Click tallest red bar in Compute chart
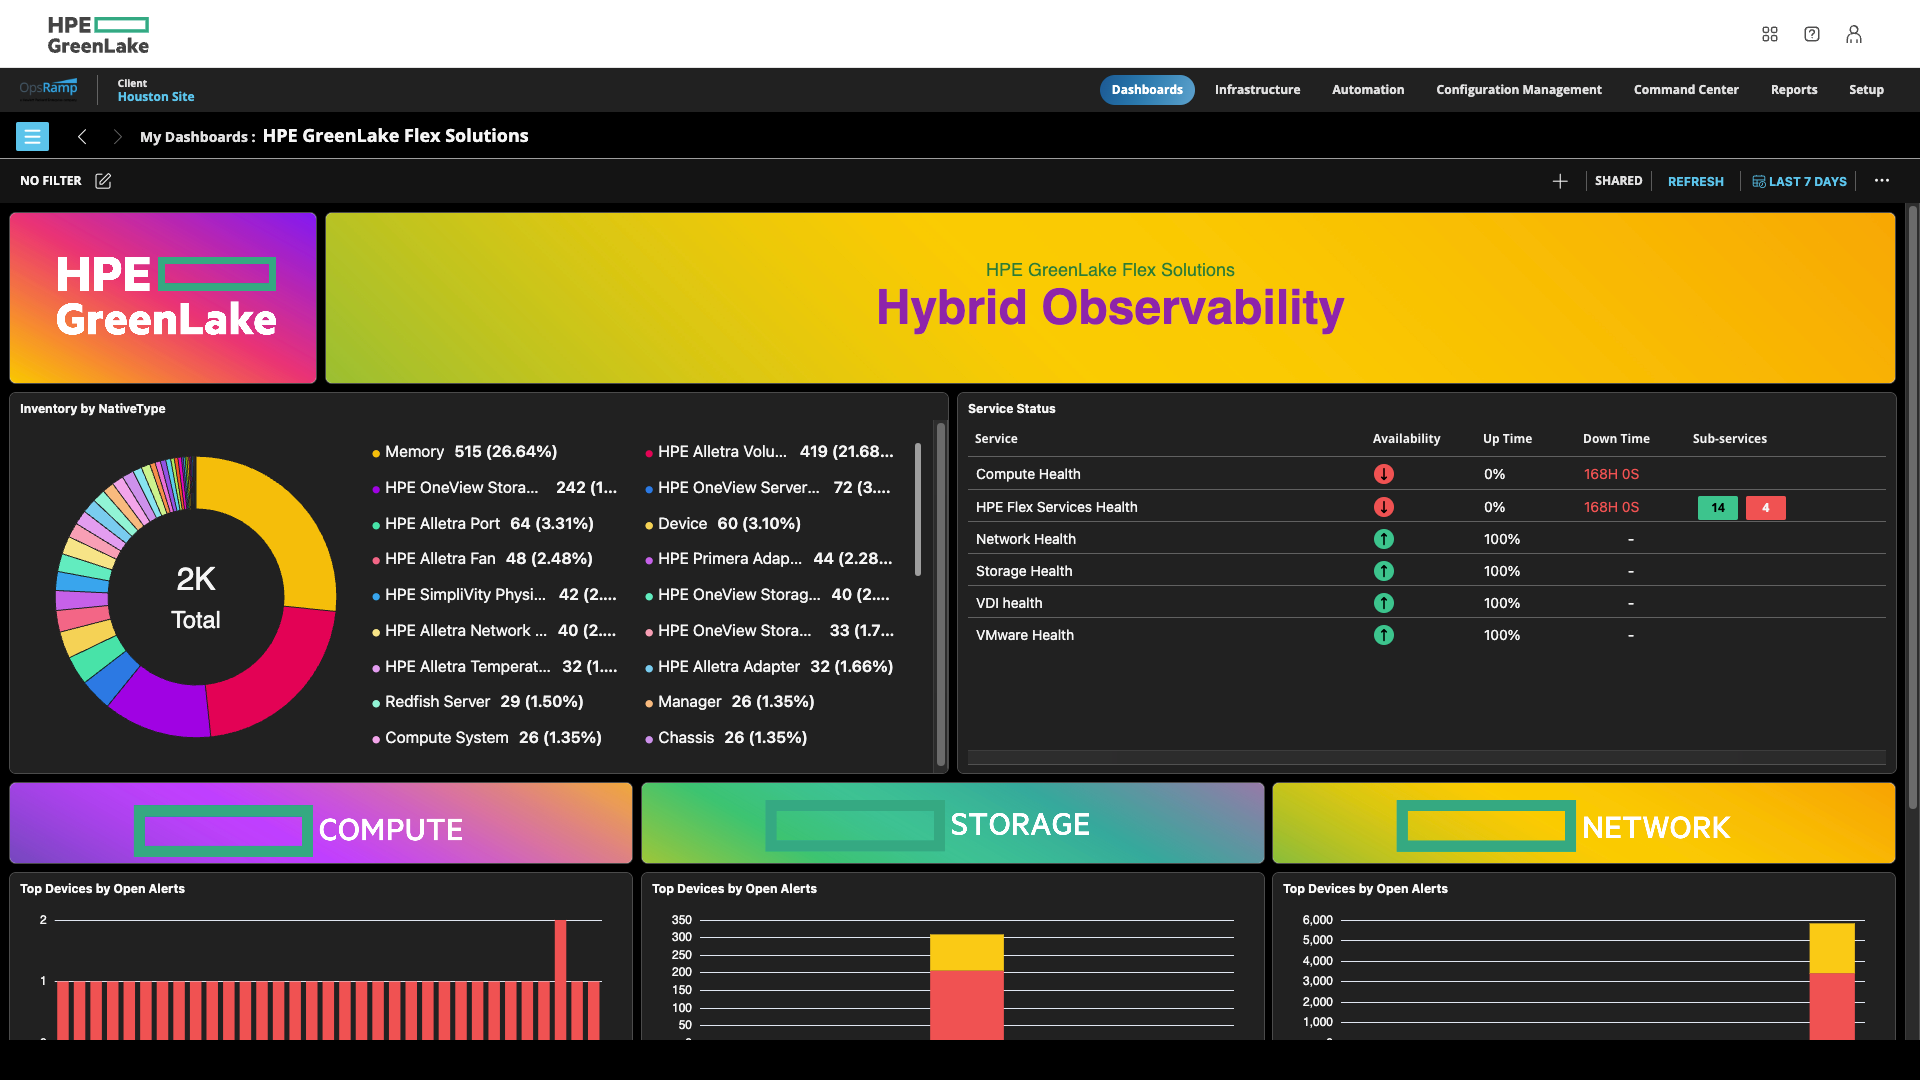Image resolution: width=1920 pixels, height=1080 pixels. [x=560, y=980]
